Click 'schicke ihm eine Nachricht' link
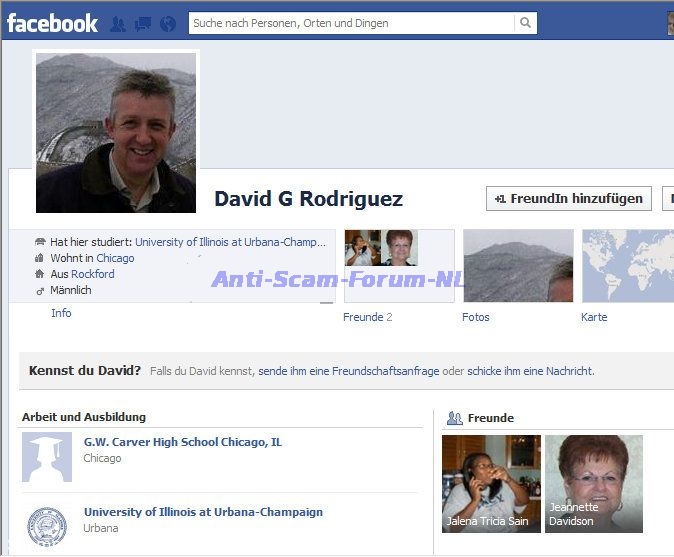Image resolution: width=674 pixels, height=557 pixels. [530, 371]
